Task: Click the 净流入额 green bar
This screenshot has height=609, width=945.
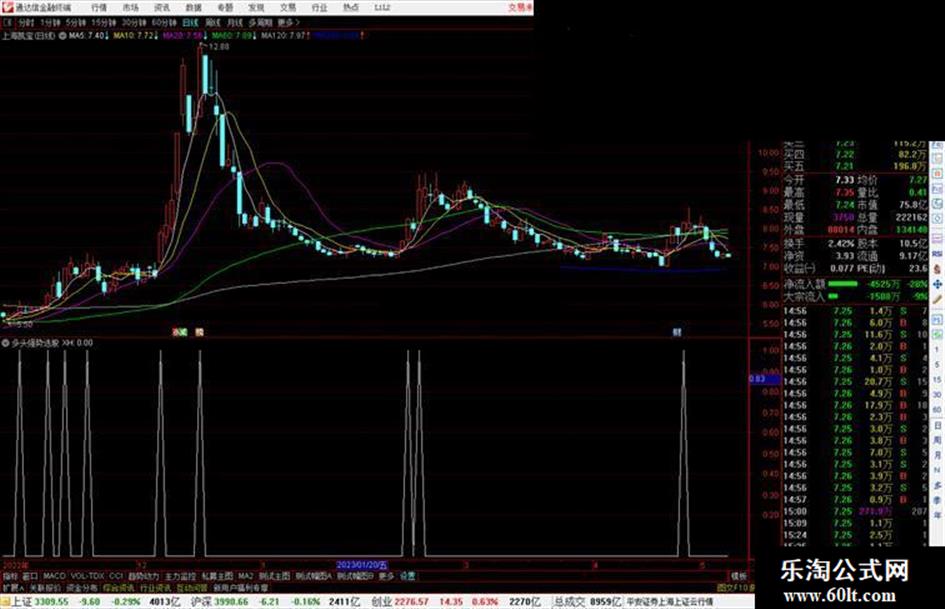Action: (843, 283)
